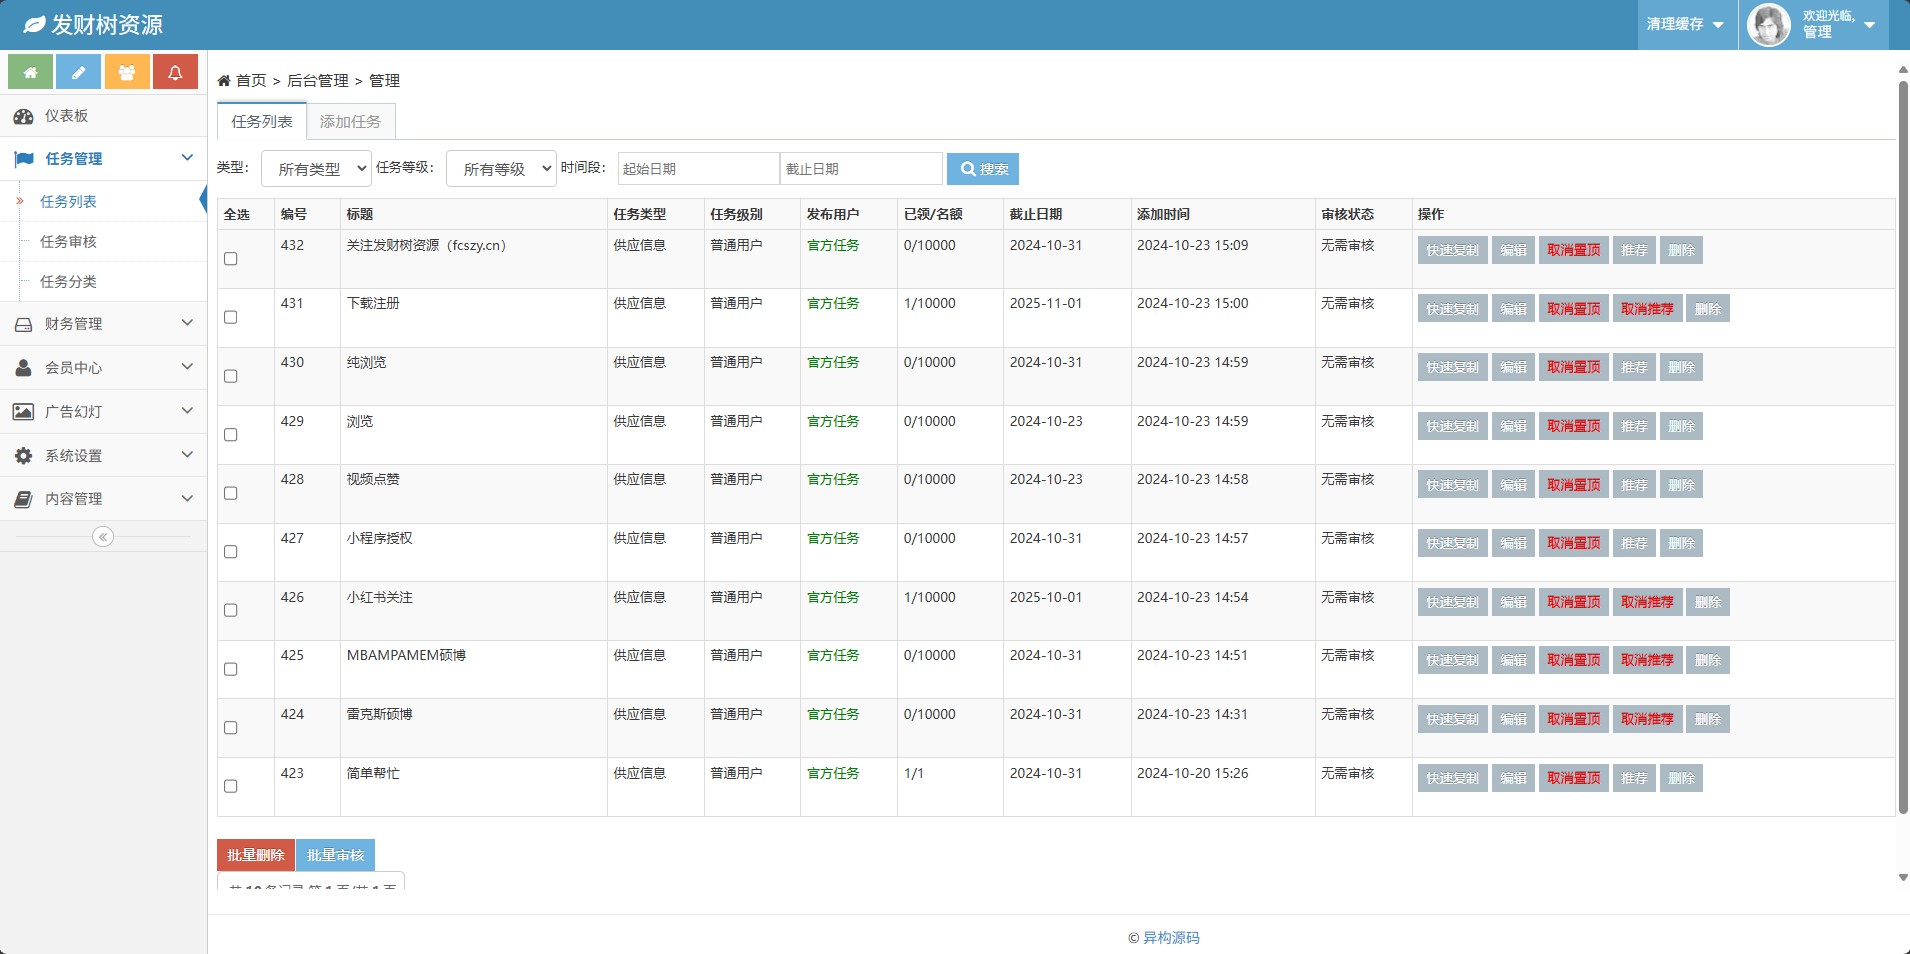Click the blue pencil edit shortcut icon
This screenshot has height=954, width=1910.
coord(78,72)
